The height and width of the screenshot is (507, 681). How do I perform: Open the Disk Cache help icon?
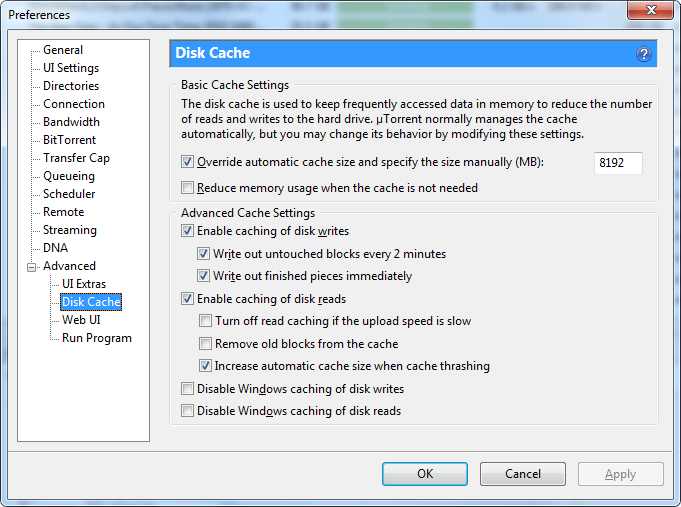pyautogui.click(x=644, y=54)
